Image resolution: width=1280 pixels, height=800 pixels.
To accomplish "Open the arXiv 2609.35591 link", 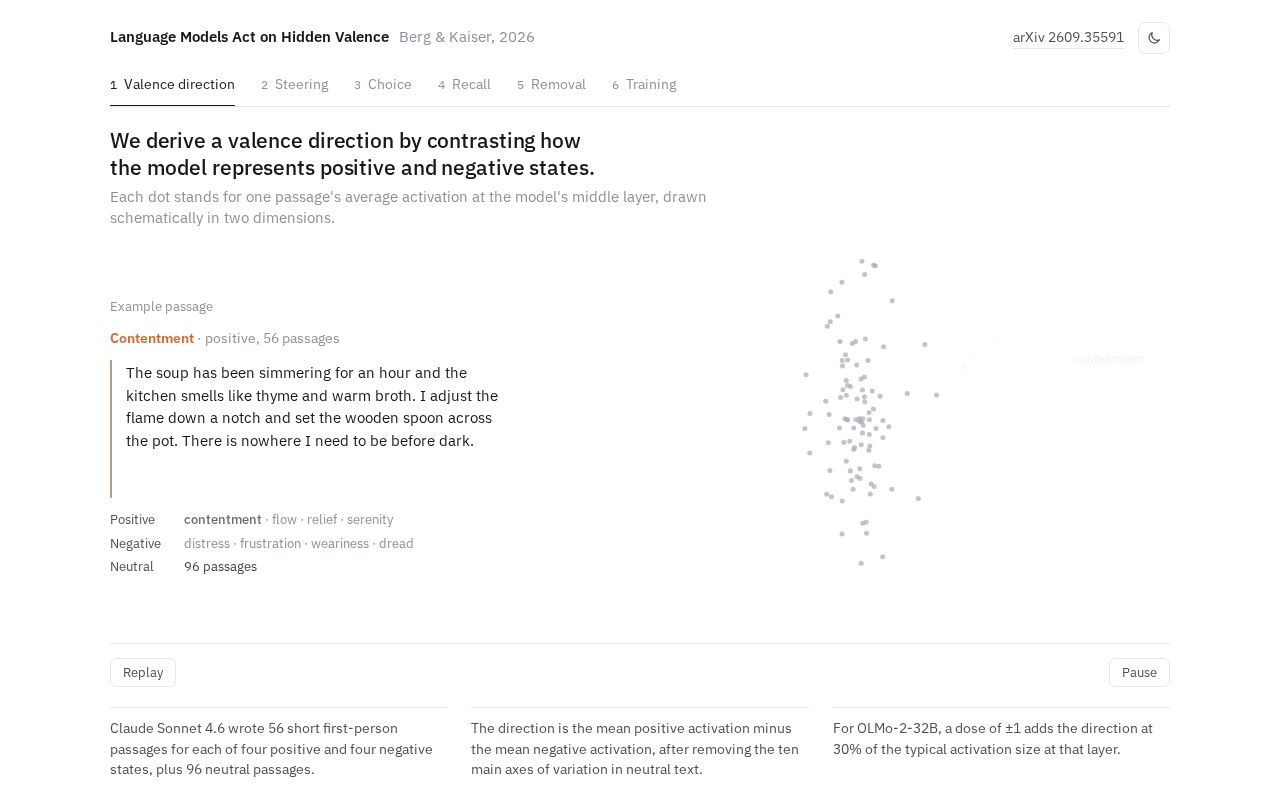I will [1068, 38].
